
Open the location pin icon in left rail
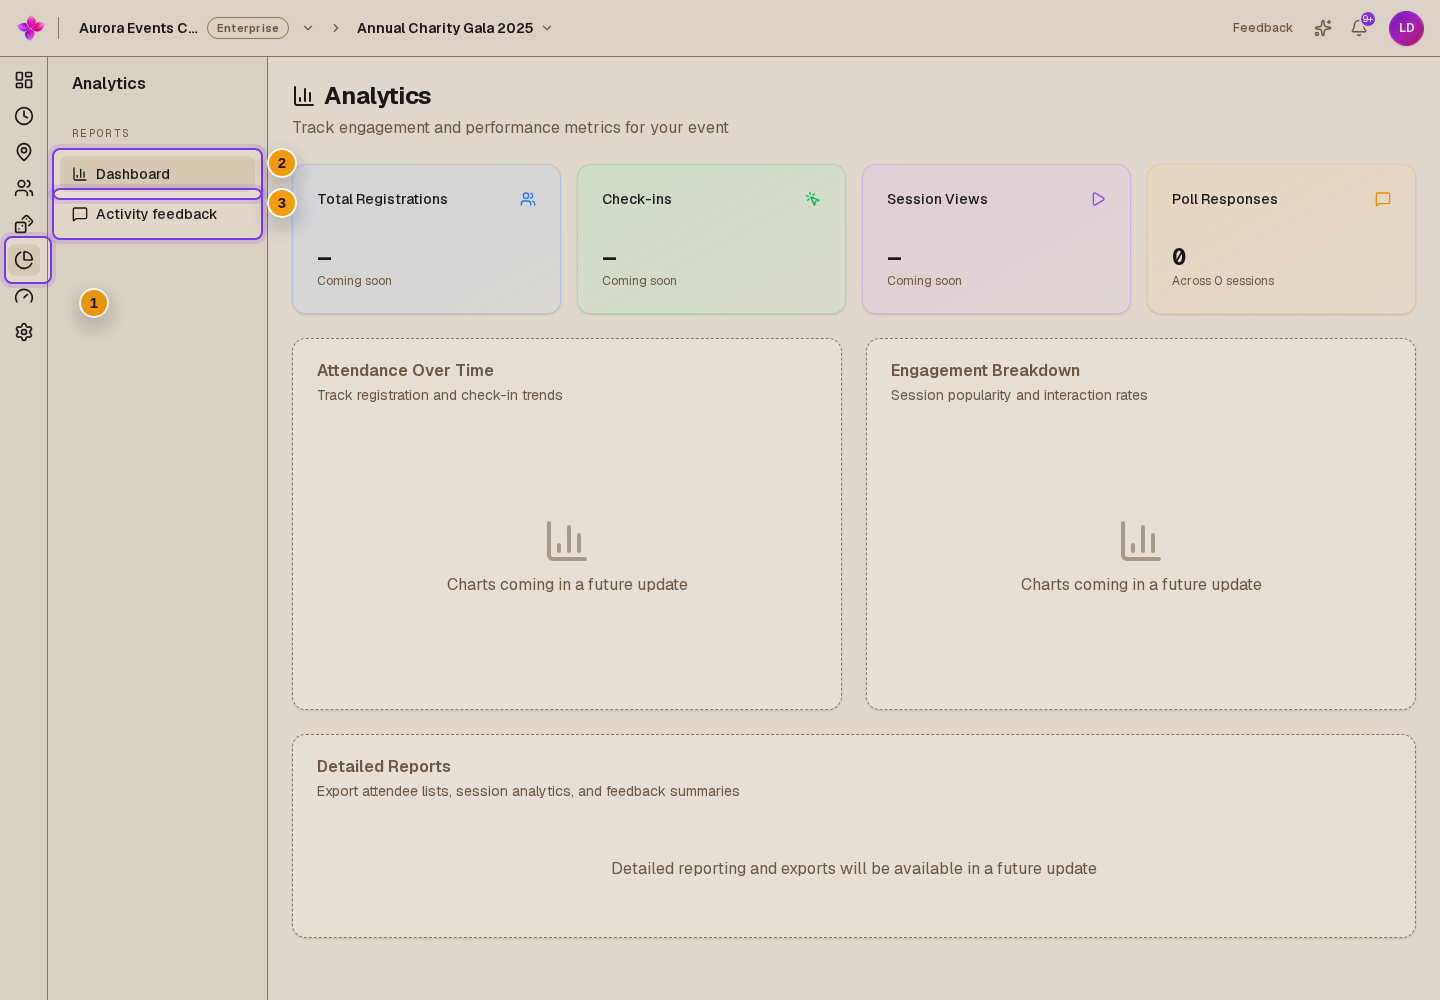point(24,152)
